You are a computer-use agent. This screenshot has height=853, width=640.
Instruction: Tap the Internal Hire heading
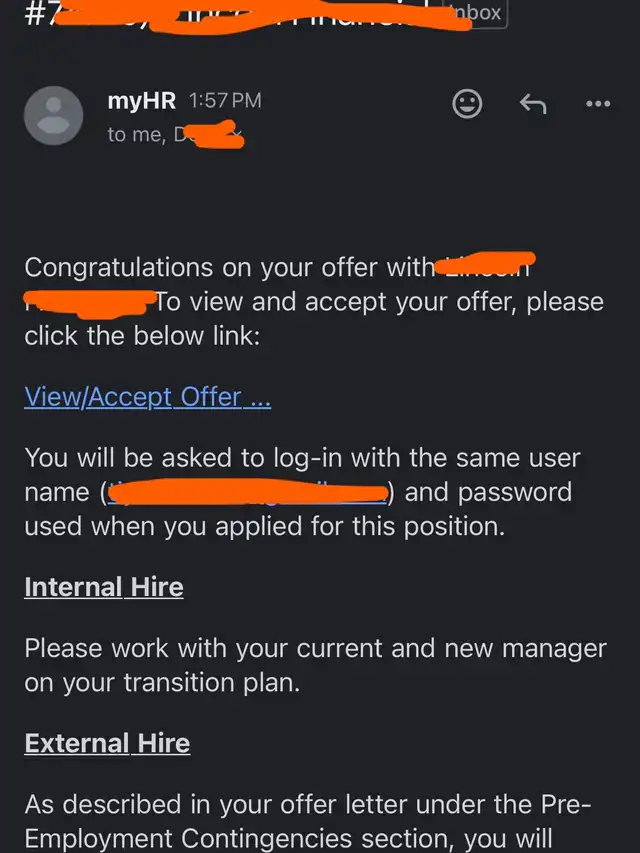(x=104, y=587)
